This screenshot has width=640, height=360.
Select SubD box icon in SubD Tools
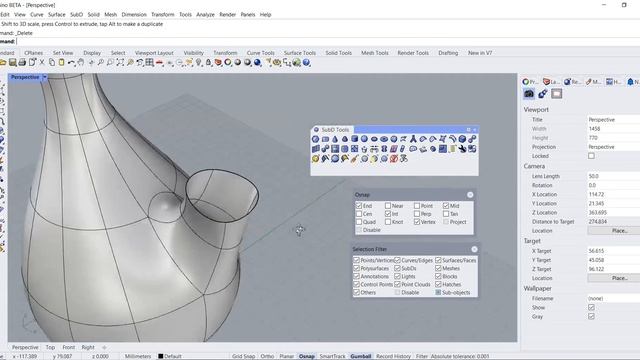point(355,139)
